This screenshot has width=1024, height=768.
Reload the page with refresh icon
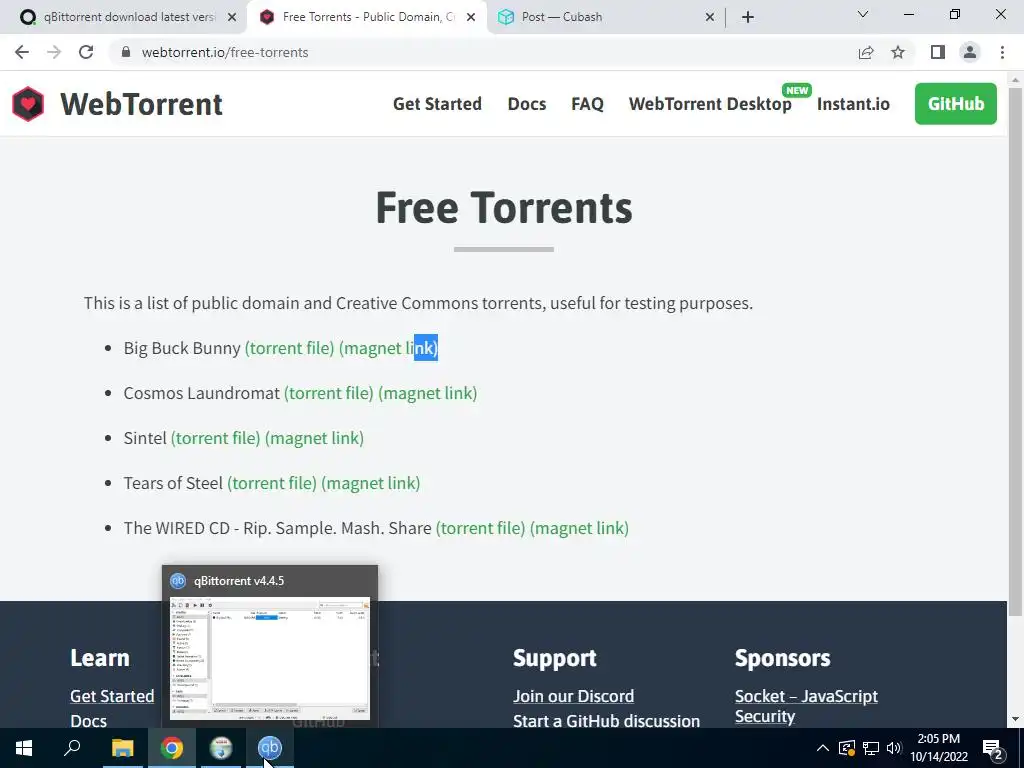tap(86, 52)
